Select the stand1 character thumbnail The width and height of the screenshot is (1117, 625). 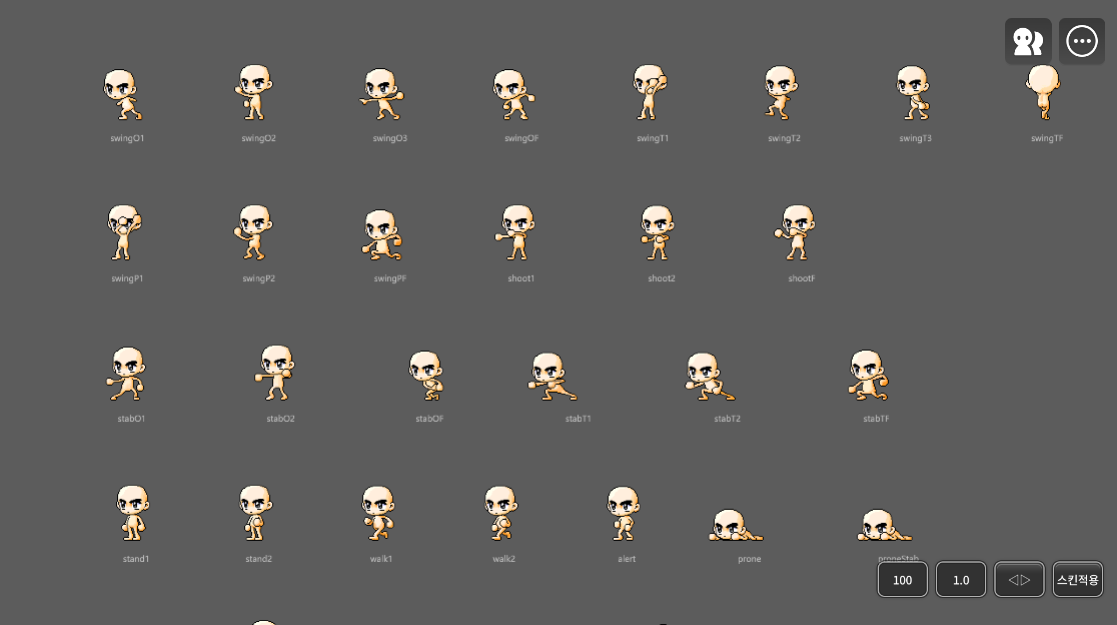[x=132, y=512]
